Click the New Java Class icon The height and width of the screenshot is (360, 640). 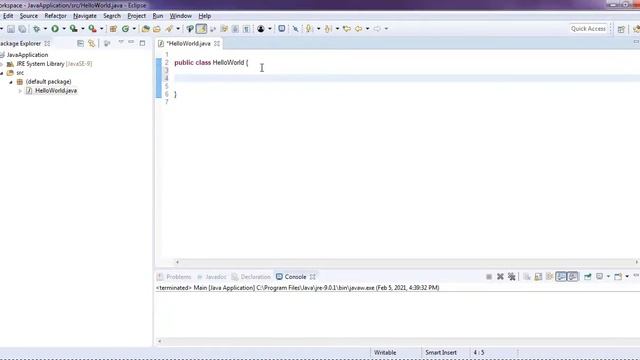125,29
